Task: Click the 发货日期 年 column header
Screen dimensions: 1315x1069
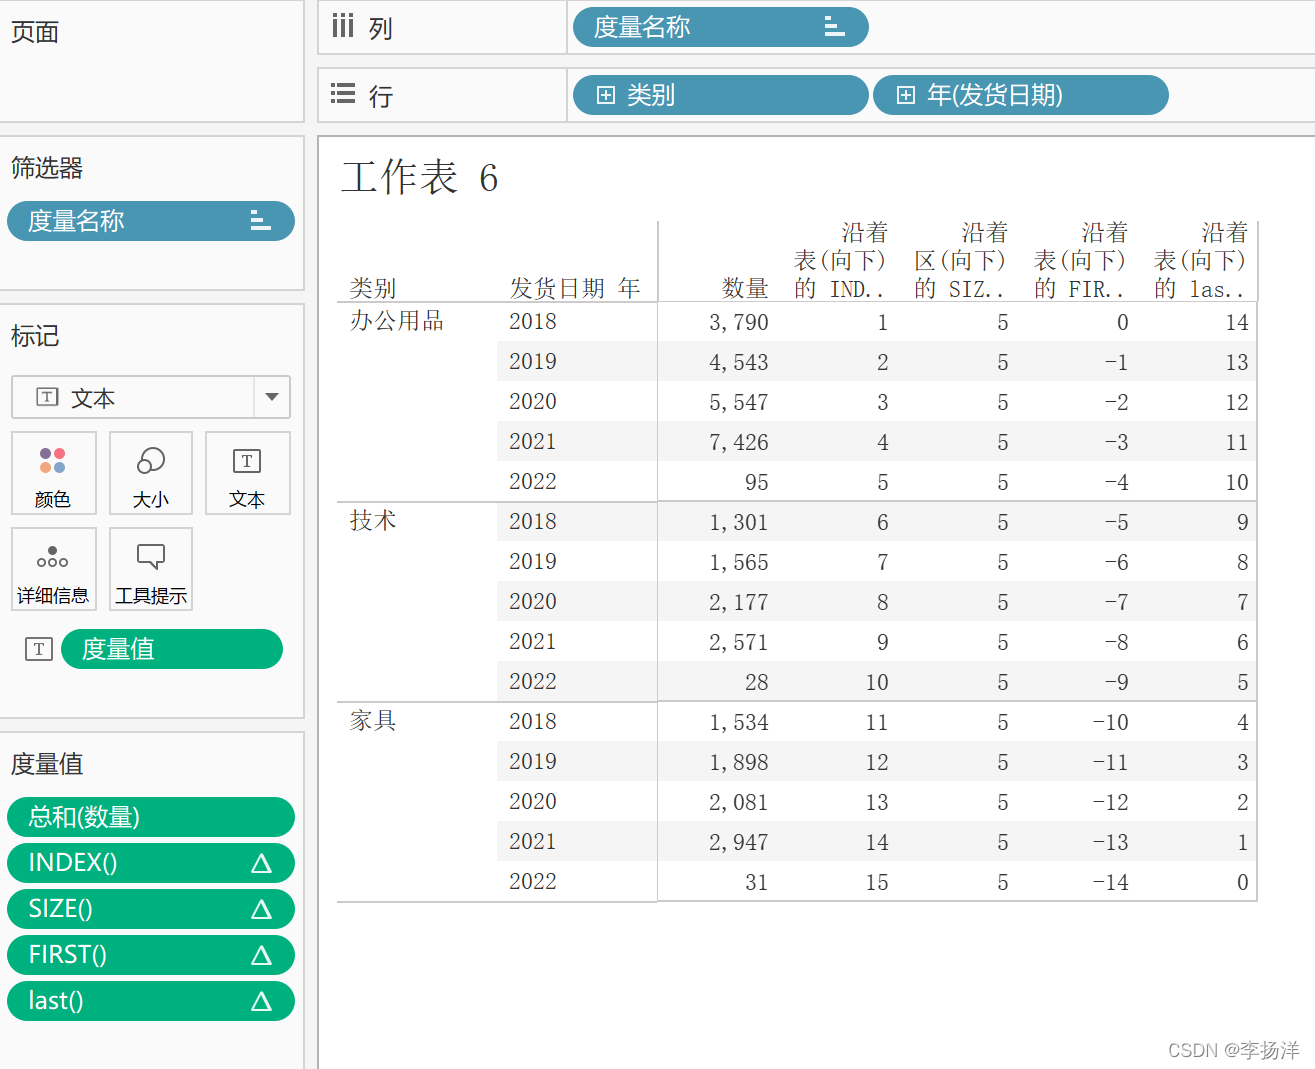Action: [x=575, y=288]
